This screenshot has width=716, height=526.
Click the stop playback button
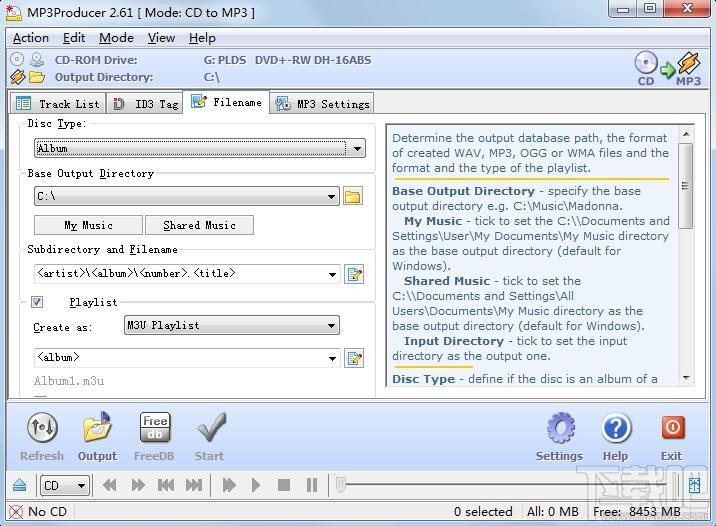point(284,485)
